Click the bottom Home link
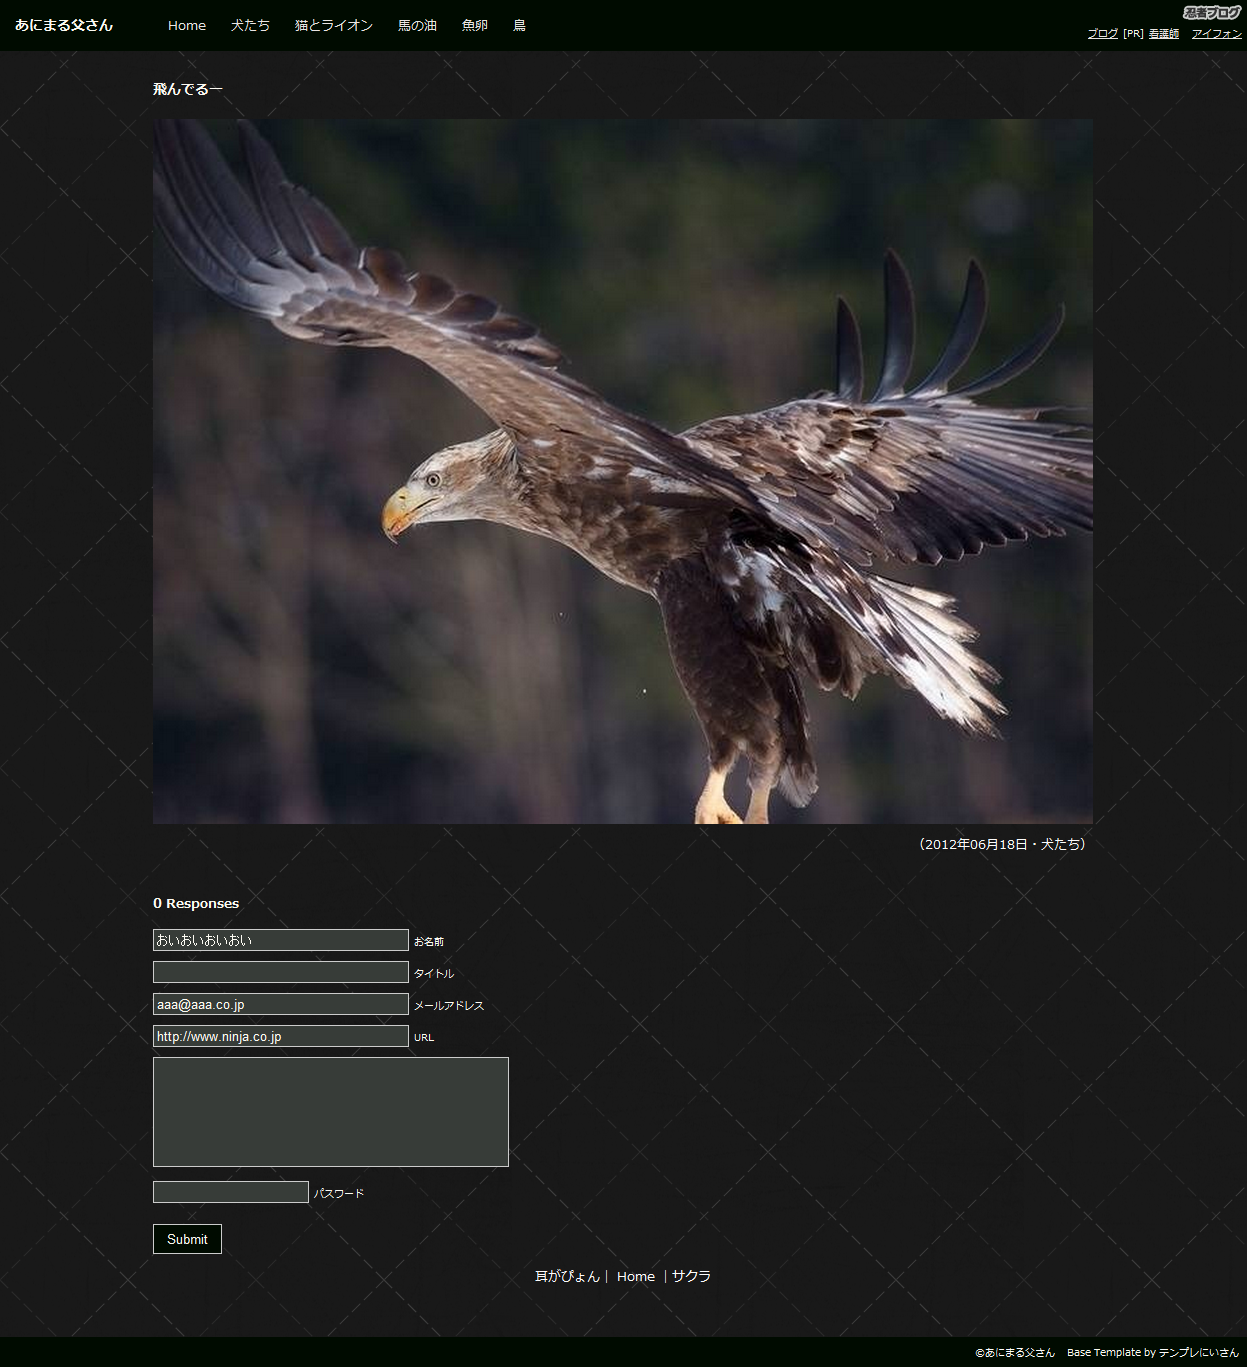Image resolution: width=1247 pixels, height=1367 pixels. 636,1276
